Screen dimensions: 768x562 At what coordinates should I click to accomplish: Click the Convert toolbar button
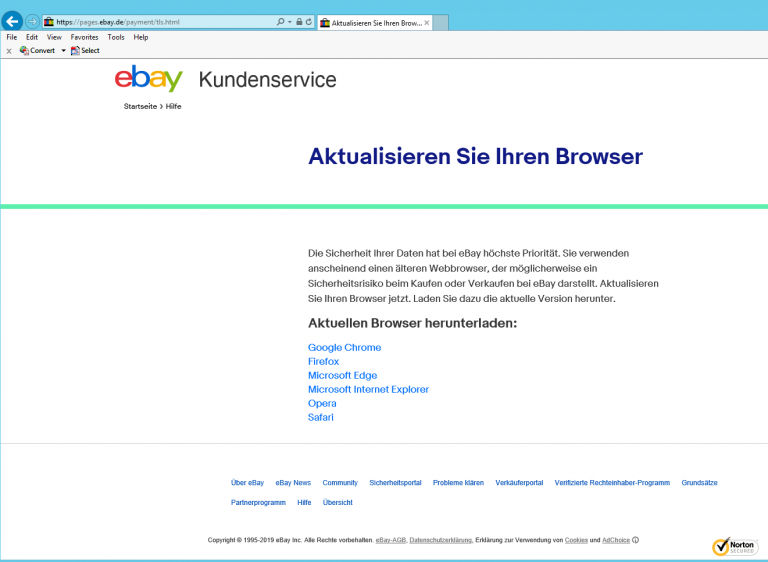[37, 50]
